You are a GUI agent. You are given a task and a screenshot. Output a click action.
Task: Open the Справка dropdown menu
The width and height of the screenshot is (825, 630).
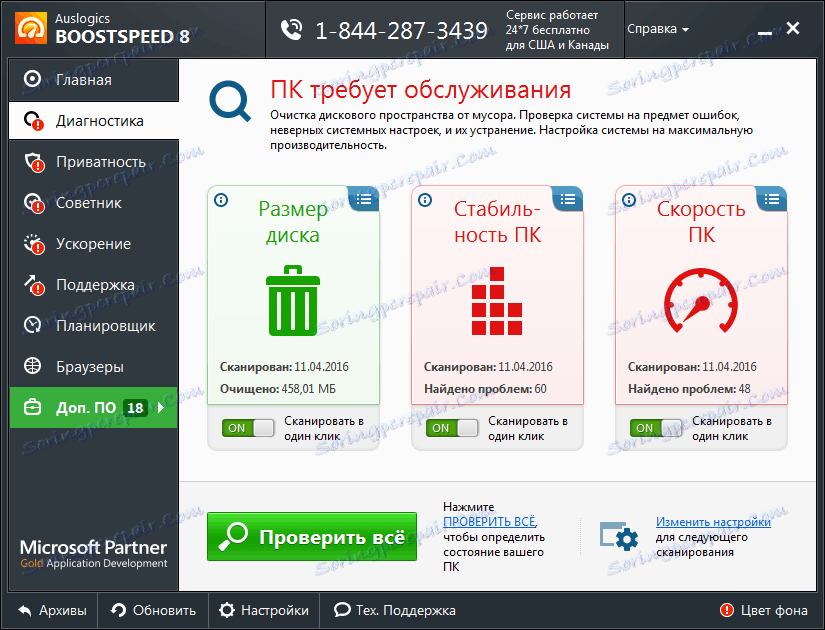click(658, 29)
